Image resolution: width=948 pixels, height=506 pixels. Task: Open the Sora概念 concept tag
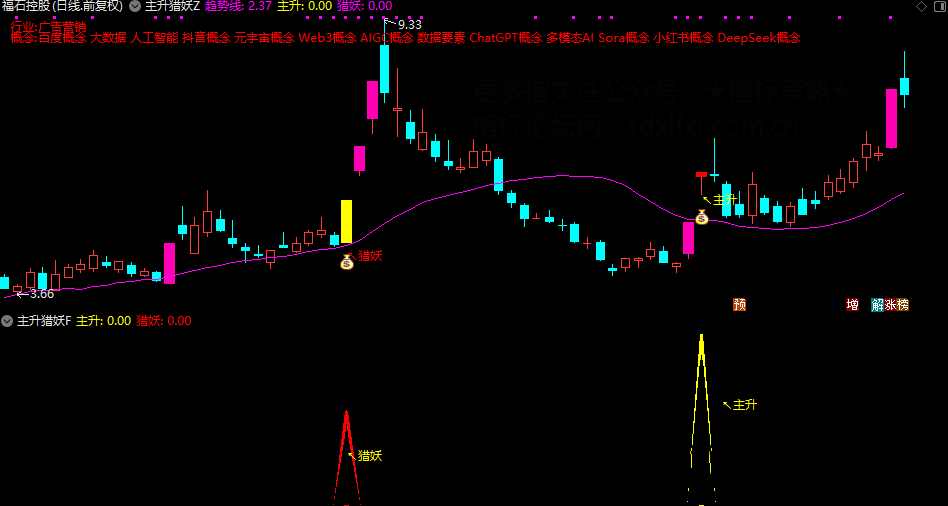[624, 38]
